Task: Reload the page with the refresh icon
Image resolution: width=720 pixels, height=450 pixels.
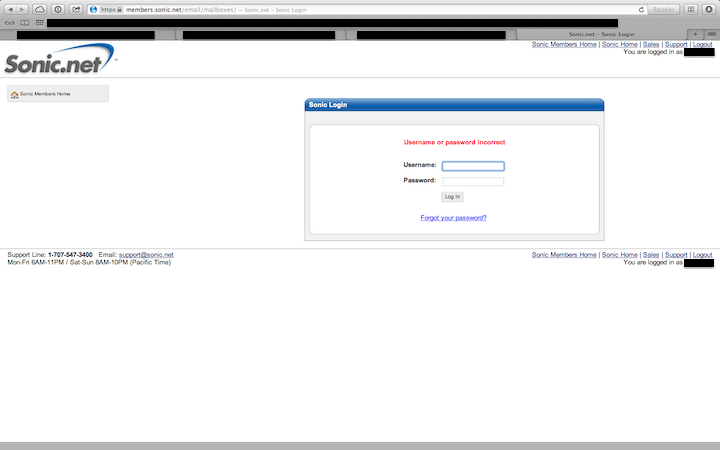Action: [x=641, y=10]
